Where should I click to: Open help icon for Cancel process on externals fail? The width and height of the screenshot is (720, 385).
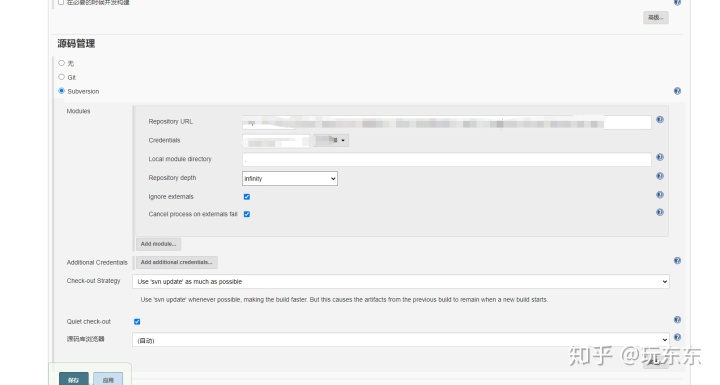660,212
